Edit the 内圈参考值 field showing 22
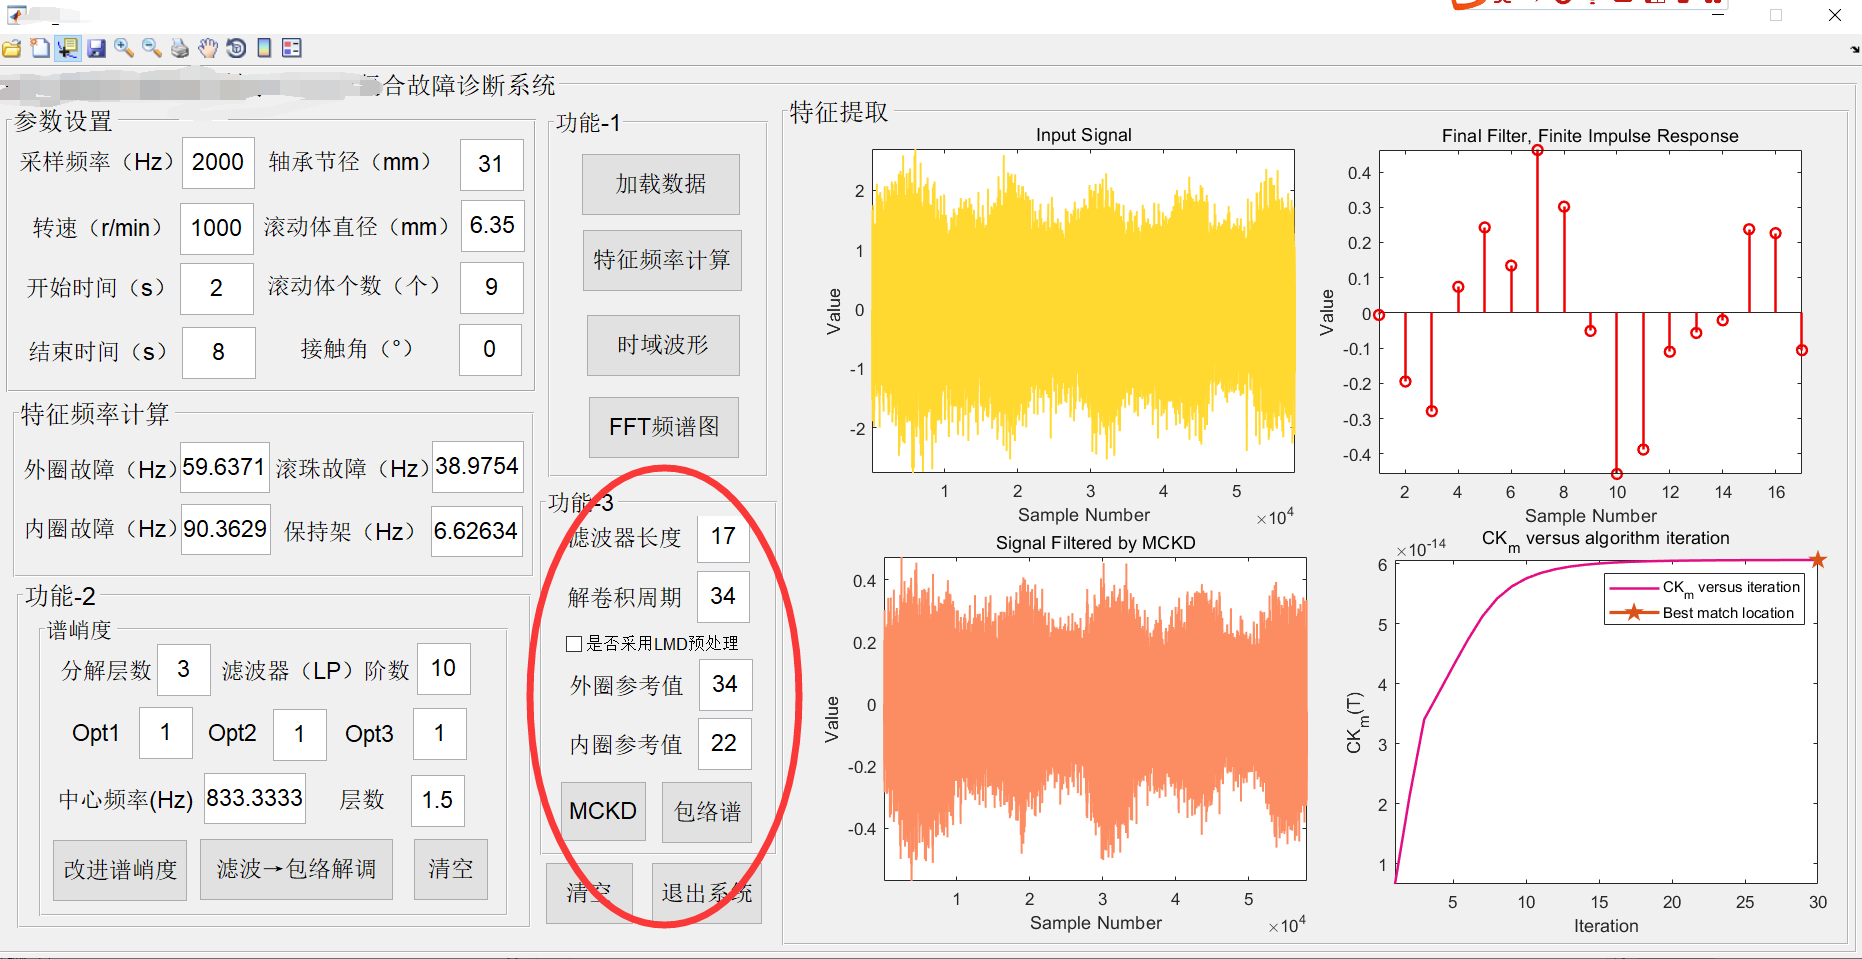Screen dimensions: 1862x959 pos(724,744)
